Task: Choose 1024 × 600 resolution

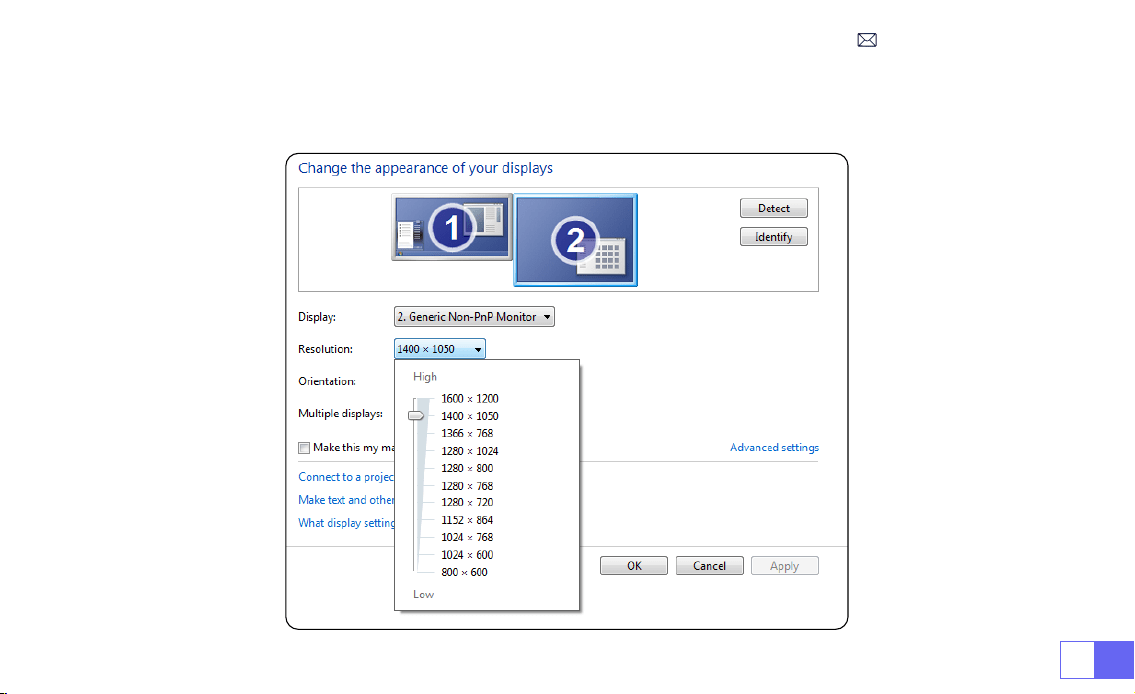Action: pyautogui.click(x=467, y=554)
